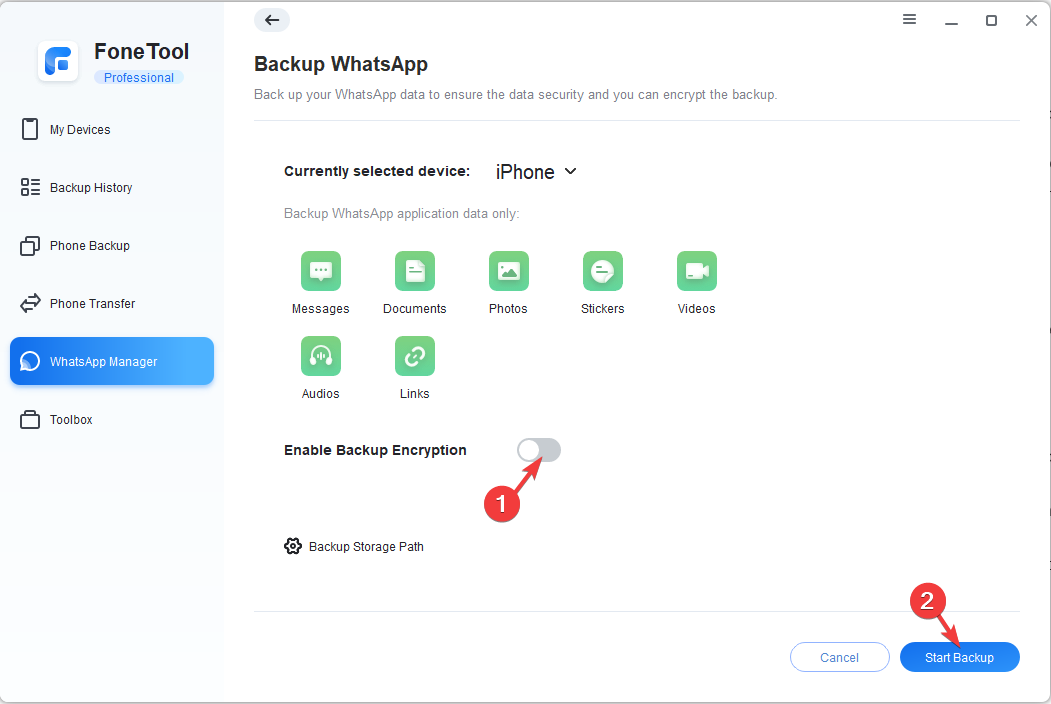The height and width of the screenshot is (704, 1051).
Task: Go to Phone Backup section
Action: pyautogui.click(x=112, y=245)
